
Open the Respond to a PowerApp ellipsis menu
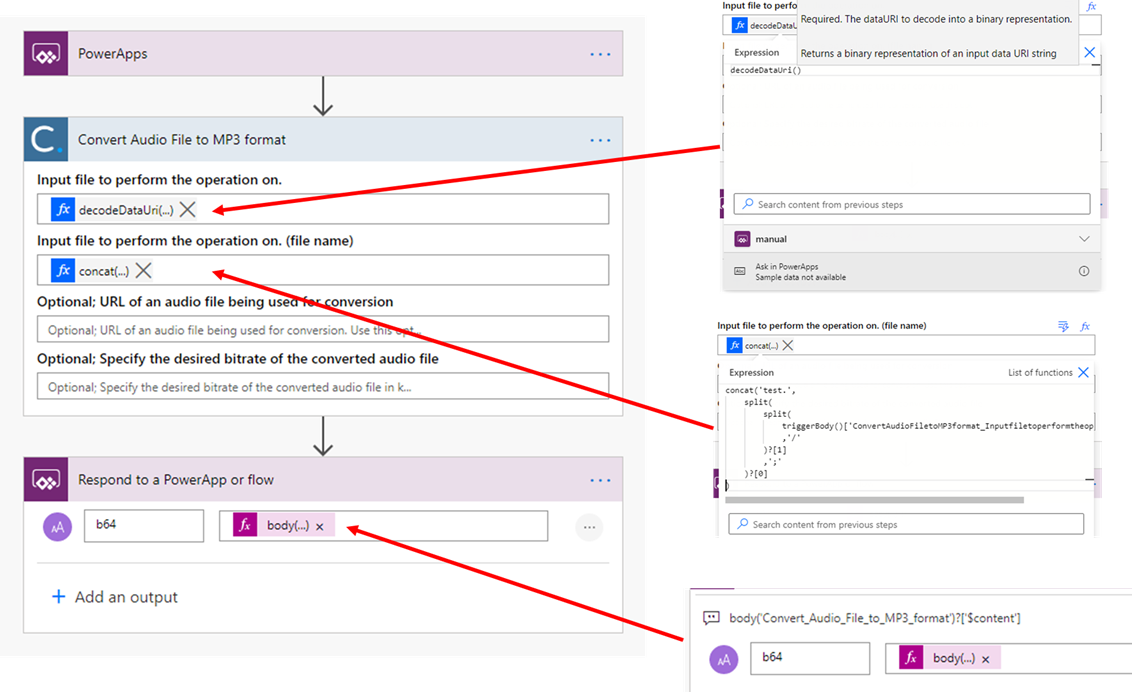(x=600, y=480)
